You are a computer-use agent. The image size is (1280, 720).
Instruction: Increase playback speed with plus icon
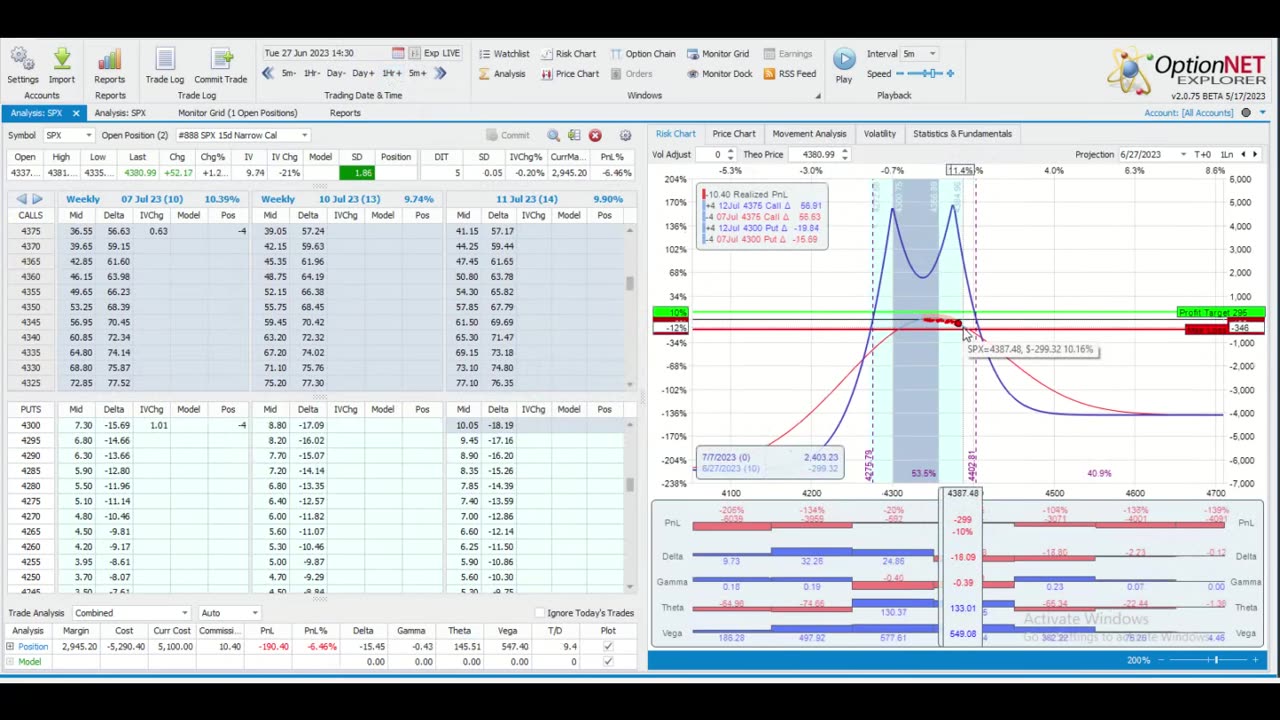[x=950, y=74]
